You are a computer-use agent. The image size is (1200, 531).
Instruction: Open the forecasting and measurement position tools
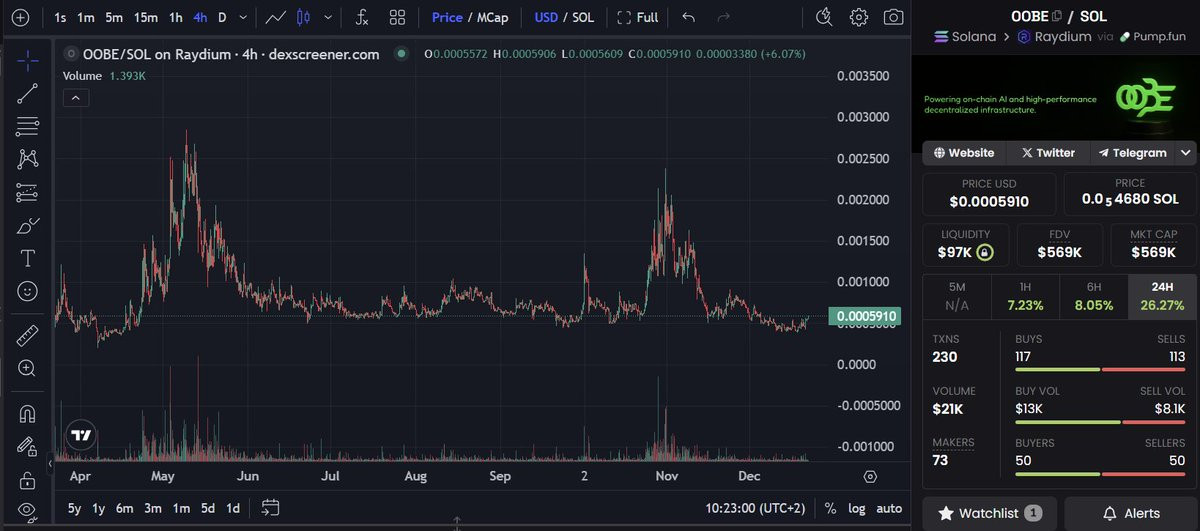coord(28,192)
